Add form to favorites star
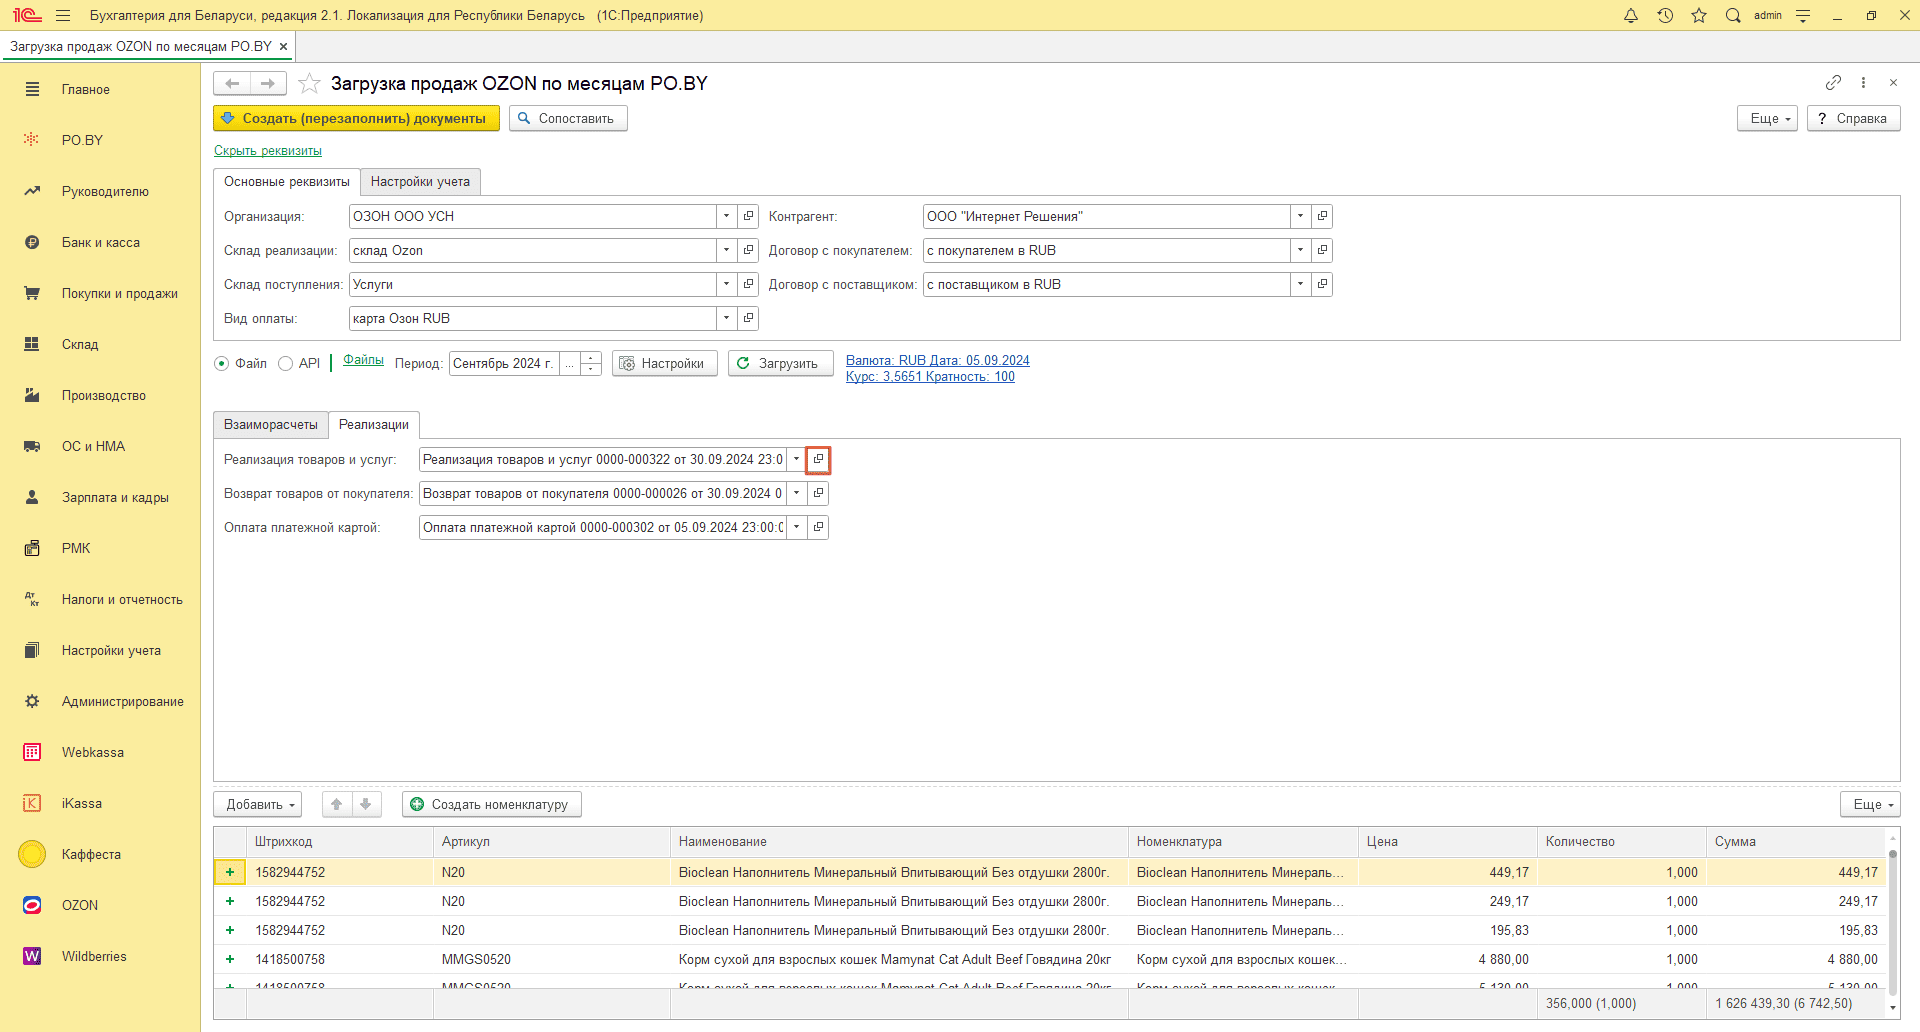Screen dimensions: 1920x1032 (x=309, y=83)
